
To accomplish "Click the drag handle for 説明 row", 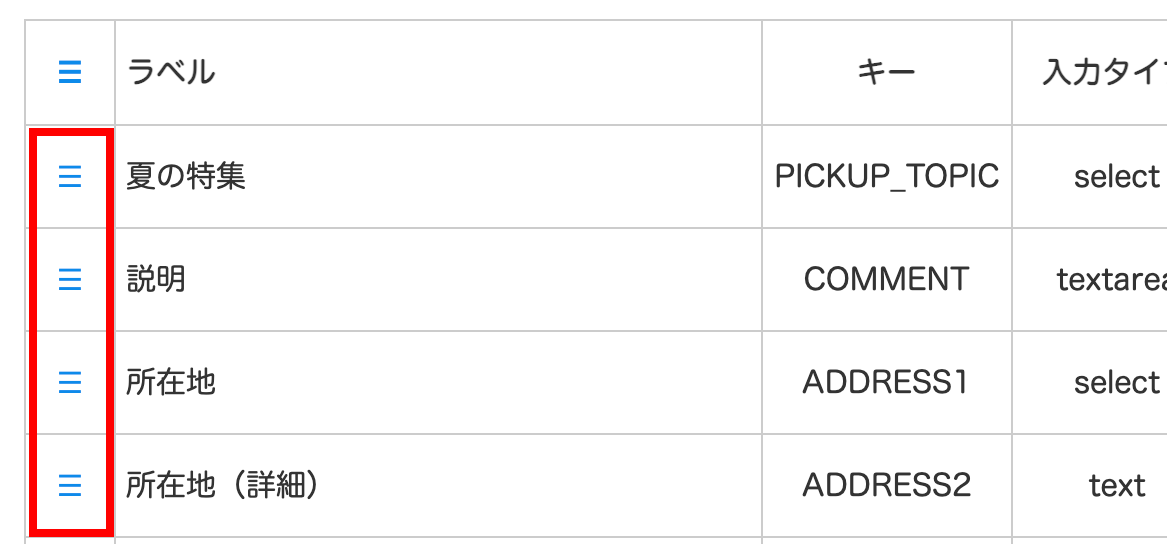I will 70,280.
